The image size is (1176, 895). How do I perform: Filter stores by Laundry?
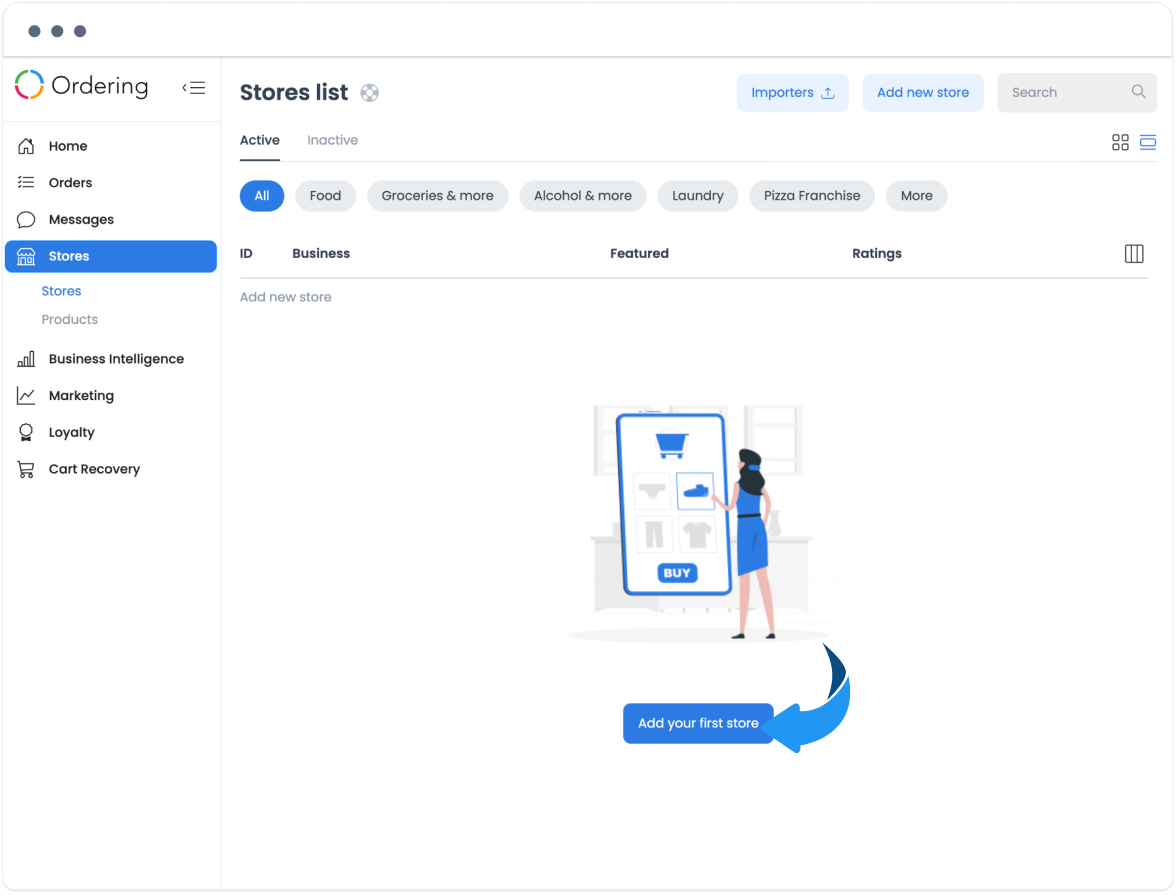[x=698, y=196]
